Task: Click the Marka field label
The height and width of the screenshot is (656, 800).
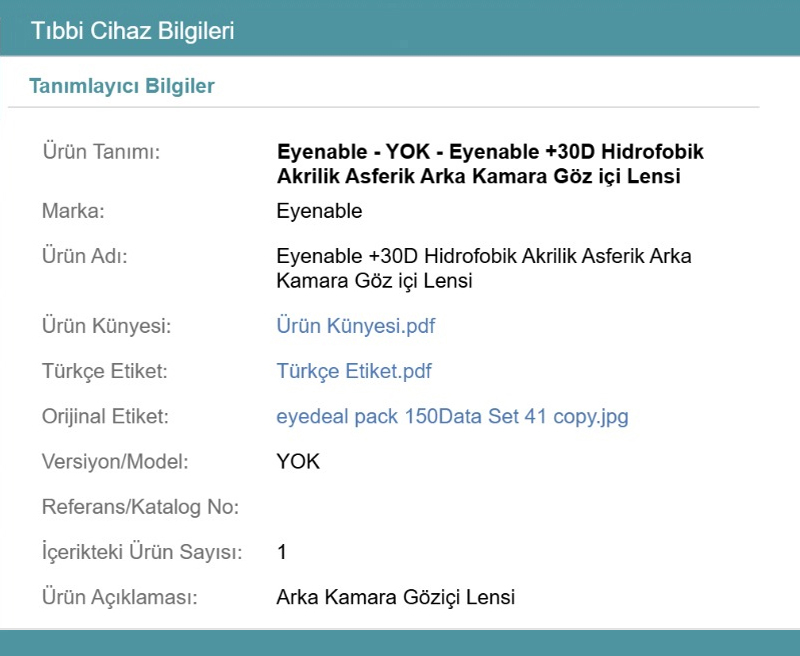Action: point(73,211)
